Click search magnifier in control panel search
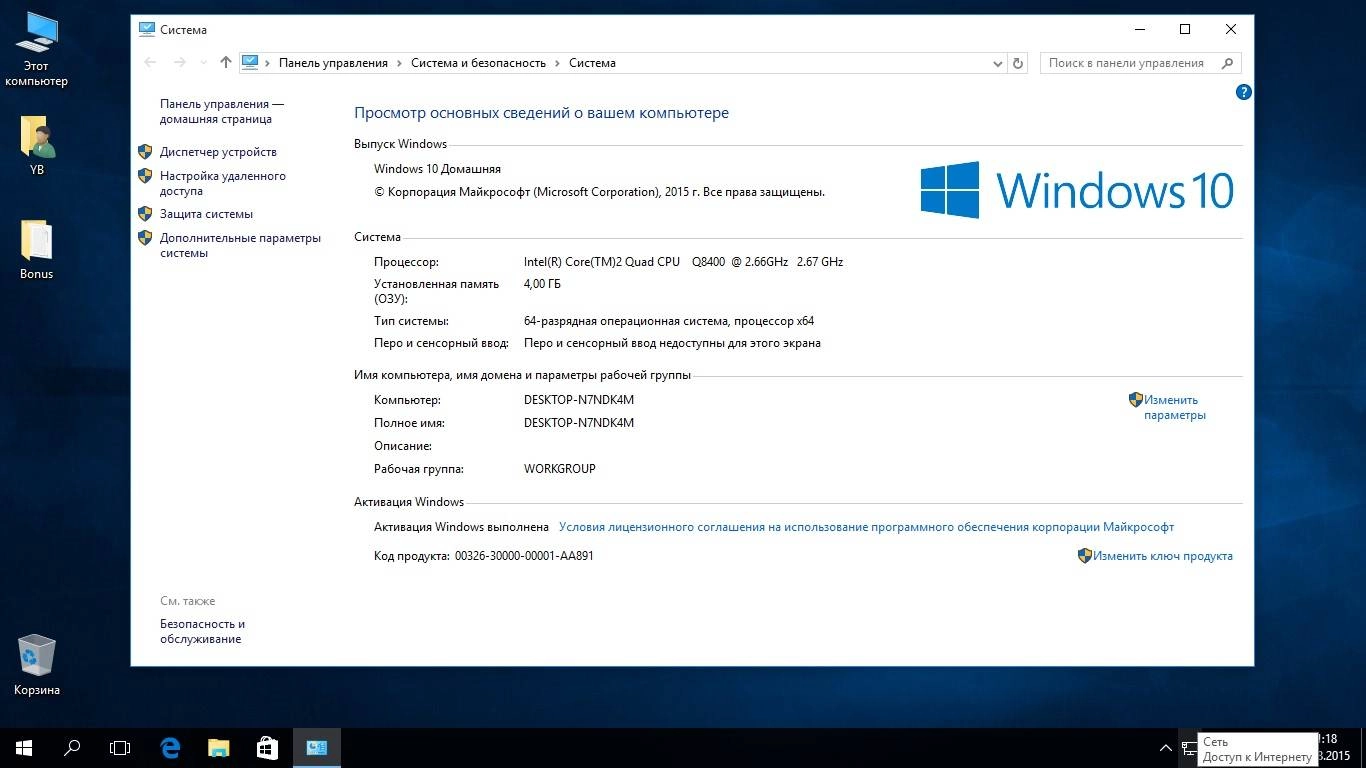Image resolution: width=1366 pixels, height=768 pixels. pyautogui.click(x=1227, y=63)
